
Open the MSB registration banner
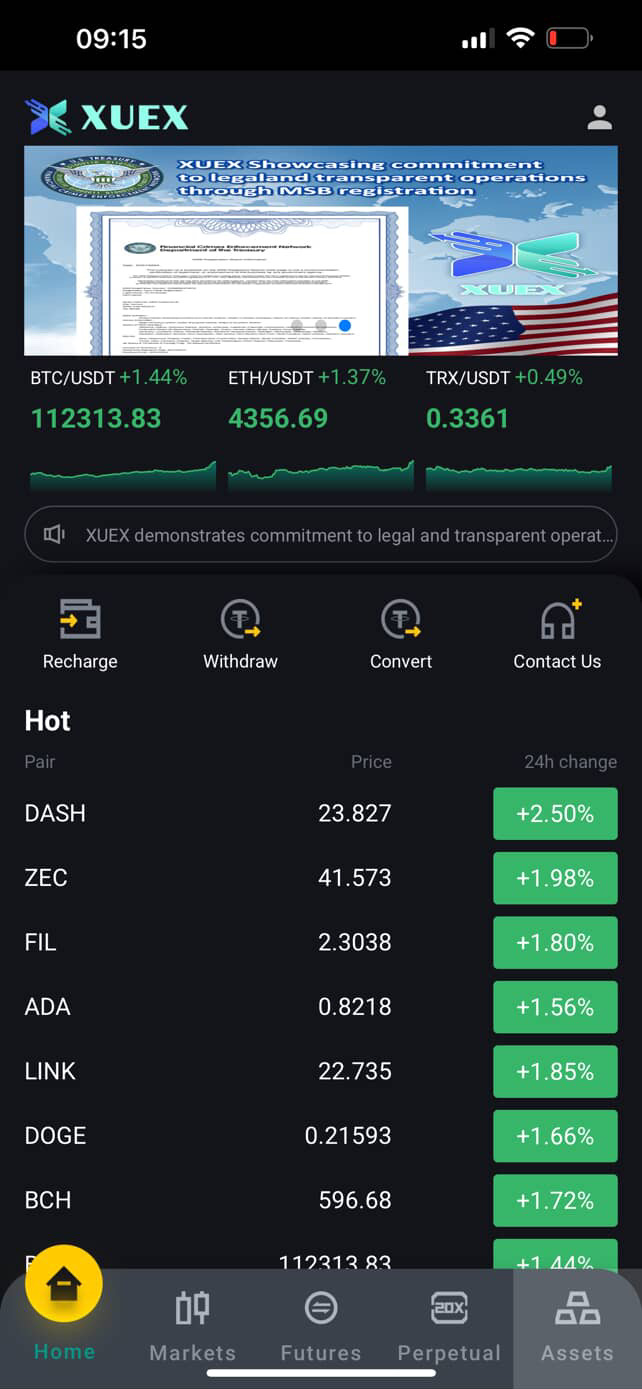point(320,250)
